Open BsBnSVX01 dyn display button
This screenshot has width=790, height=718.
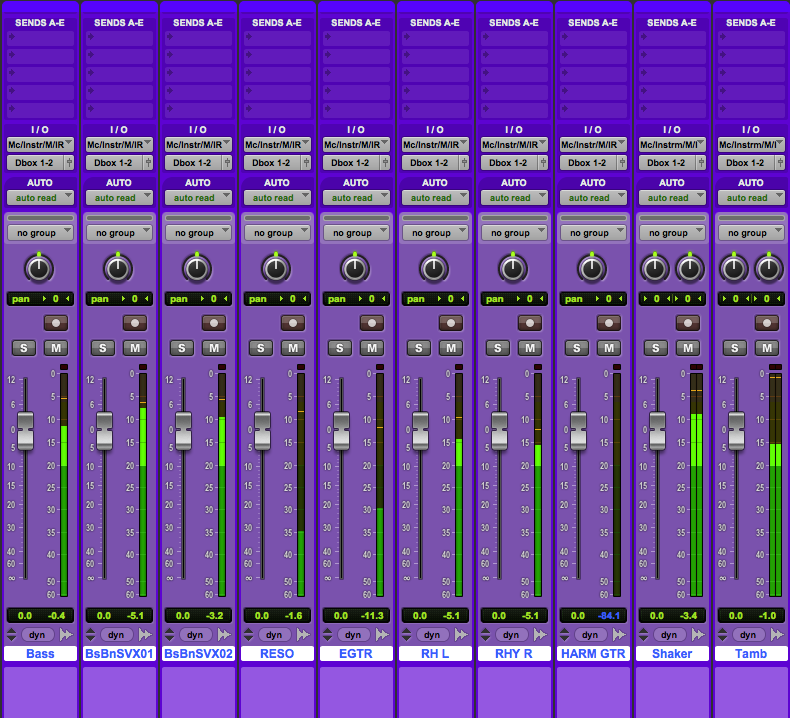(116, 635)
